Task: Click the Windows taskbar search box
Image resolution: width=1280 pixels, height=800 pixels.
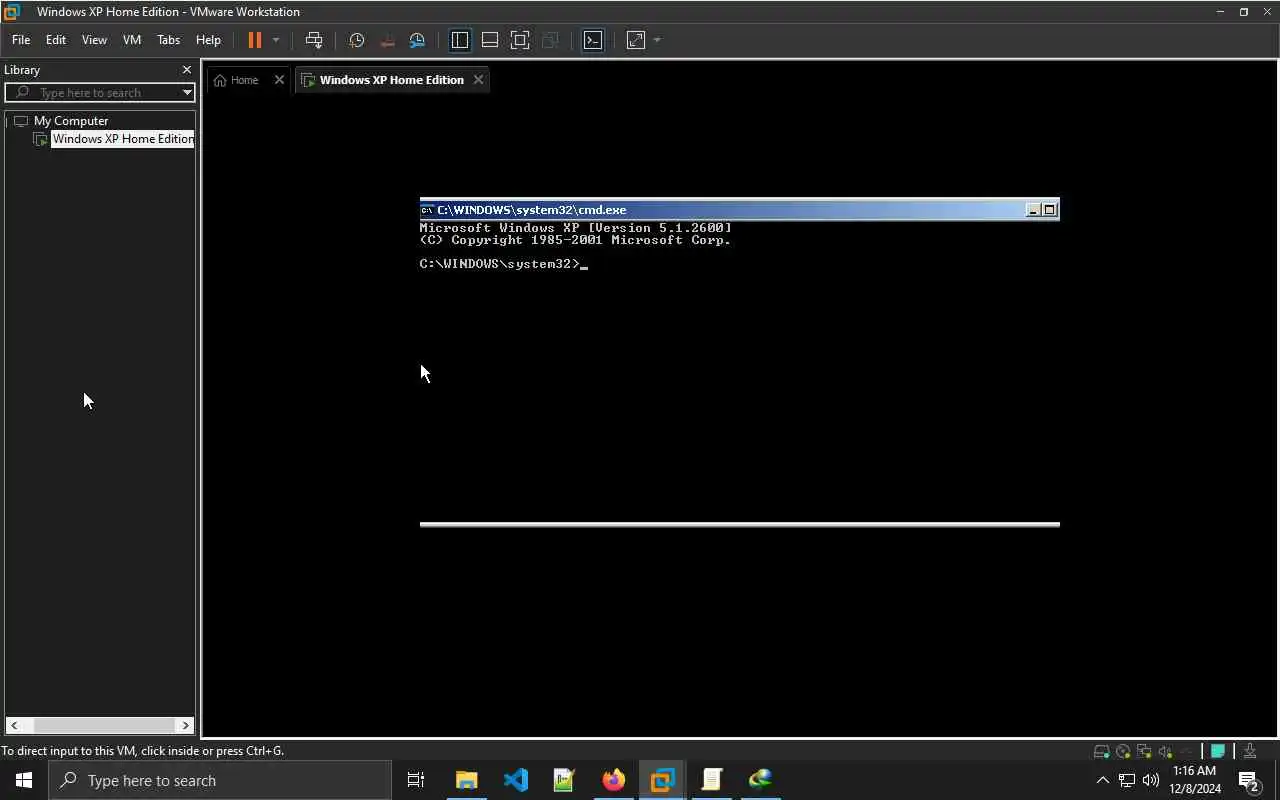Action: [220, 780]
